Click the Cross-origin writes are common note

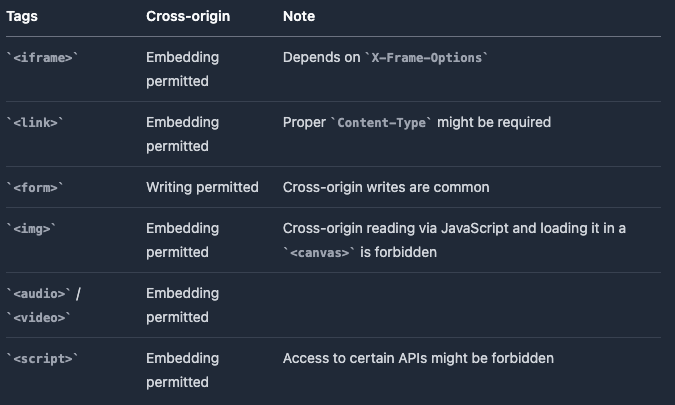point(386,187)
